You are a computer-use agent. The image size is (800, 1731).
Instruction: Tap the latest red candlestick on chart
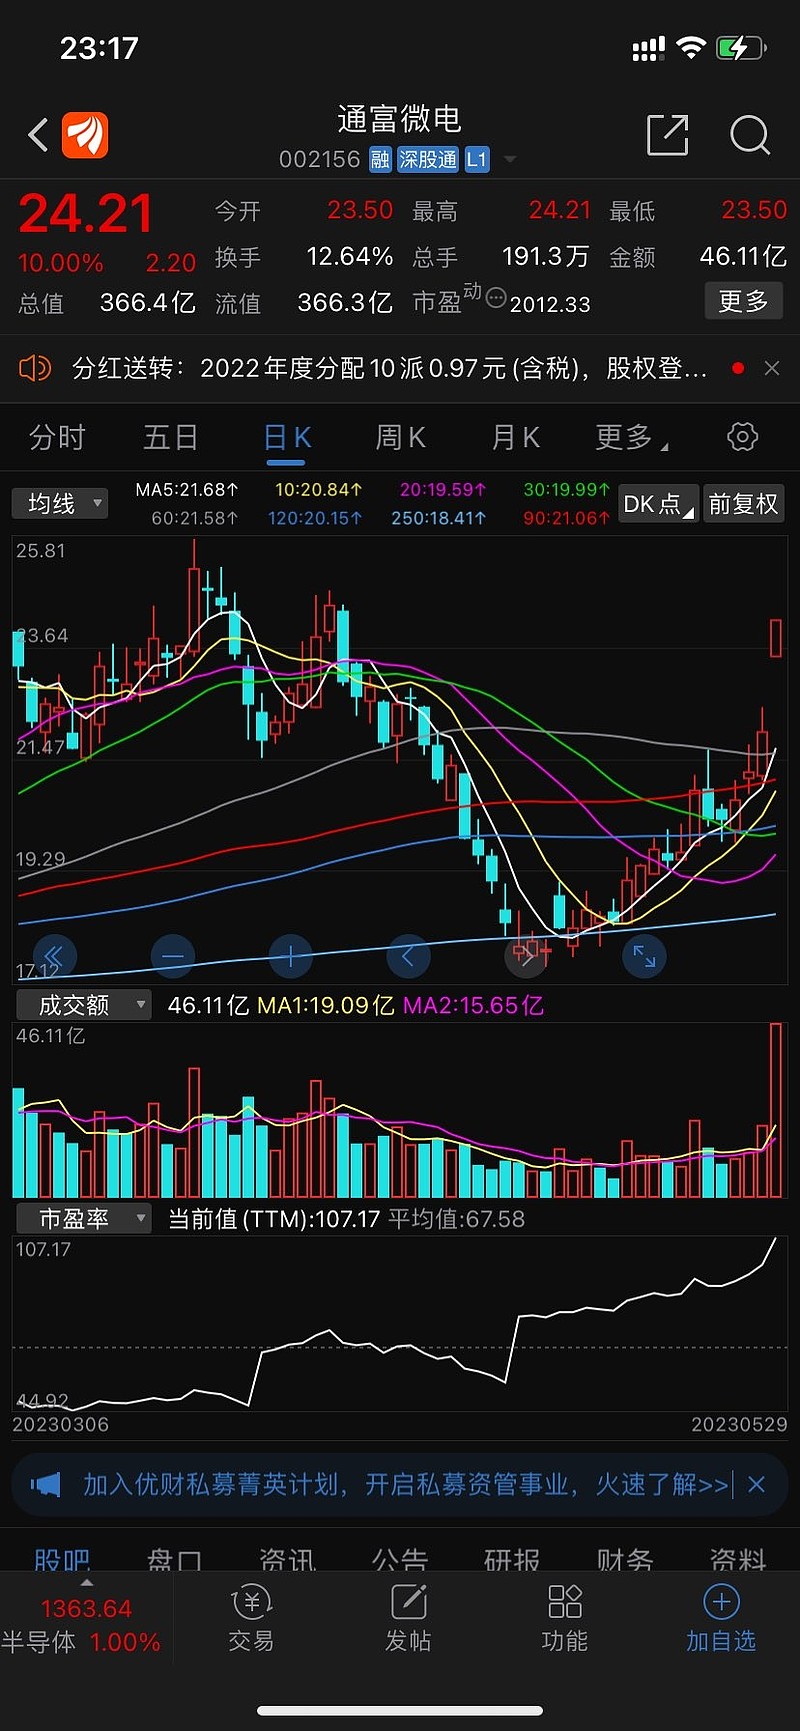coord(775,638)
